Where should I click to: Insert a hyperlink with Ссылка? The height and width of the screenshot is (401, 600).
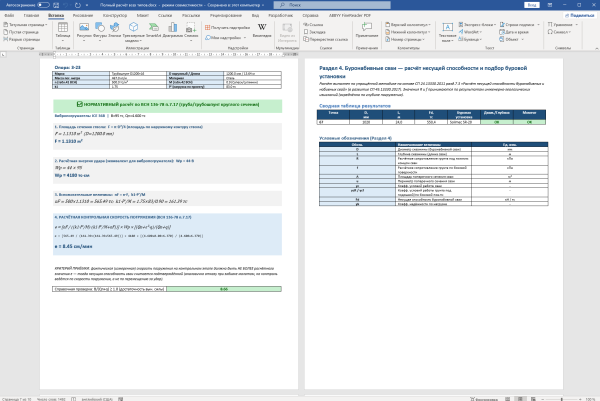coord(313,24)
